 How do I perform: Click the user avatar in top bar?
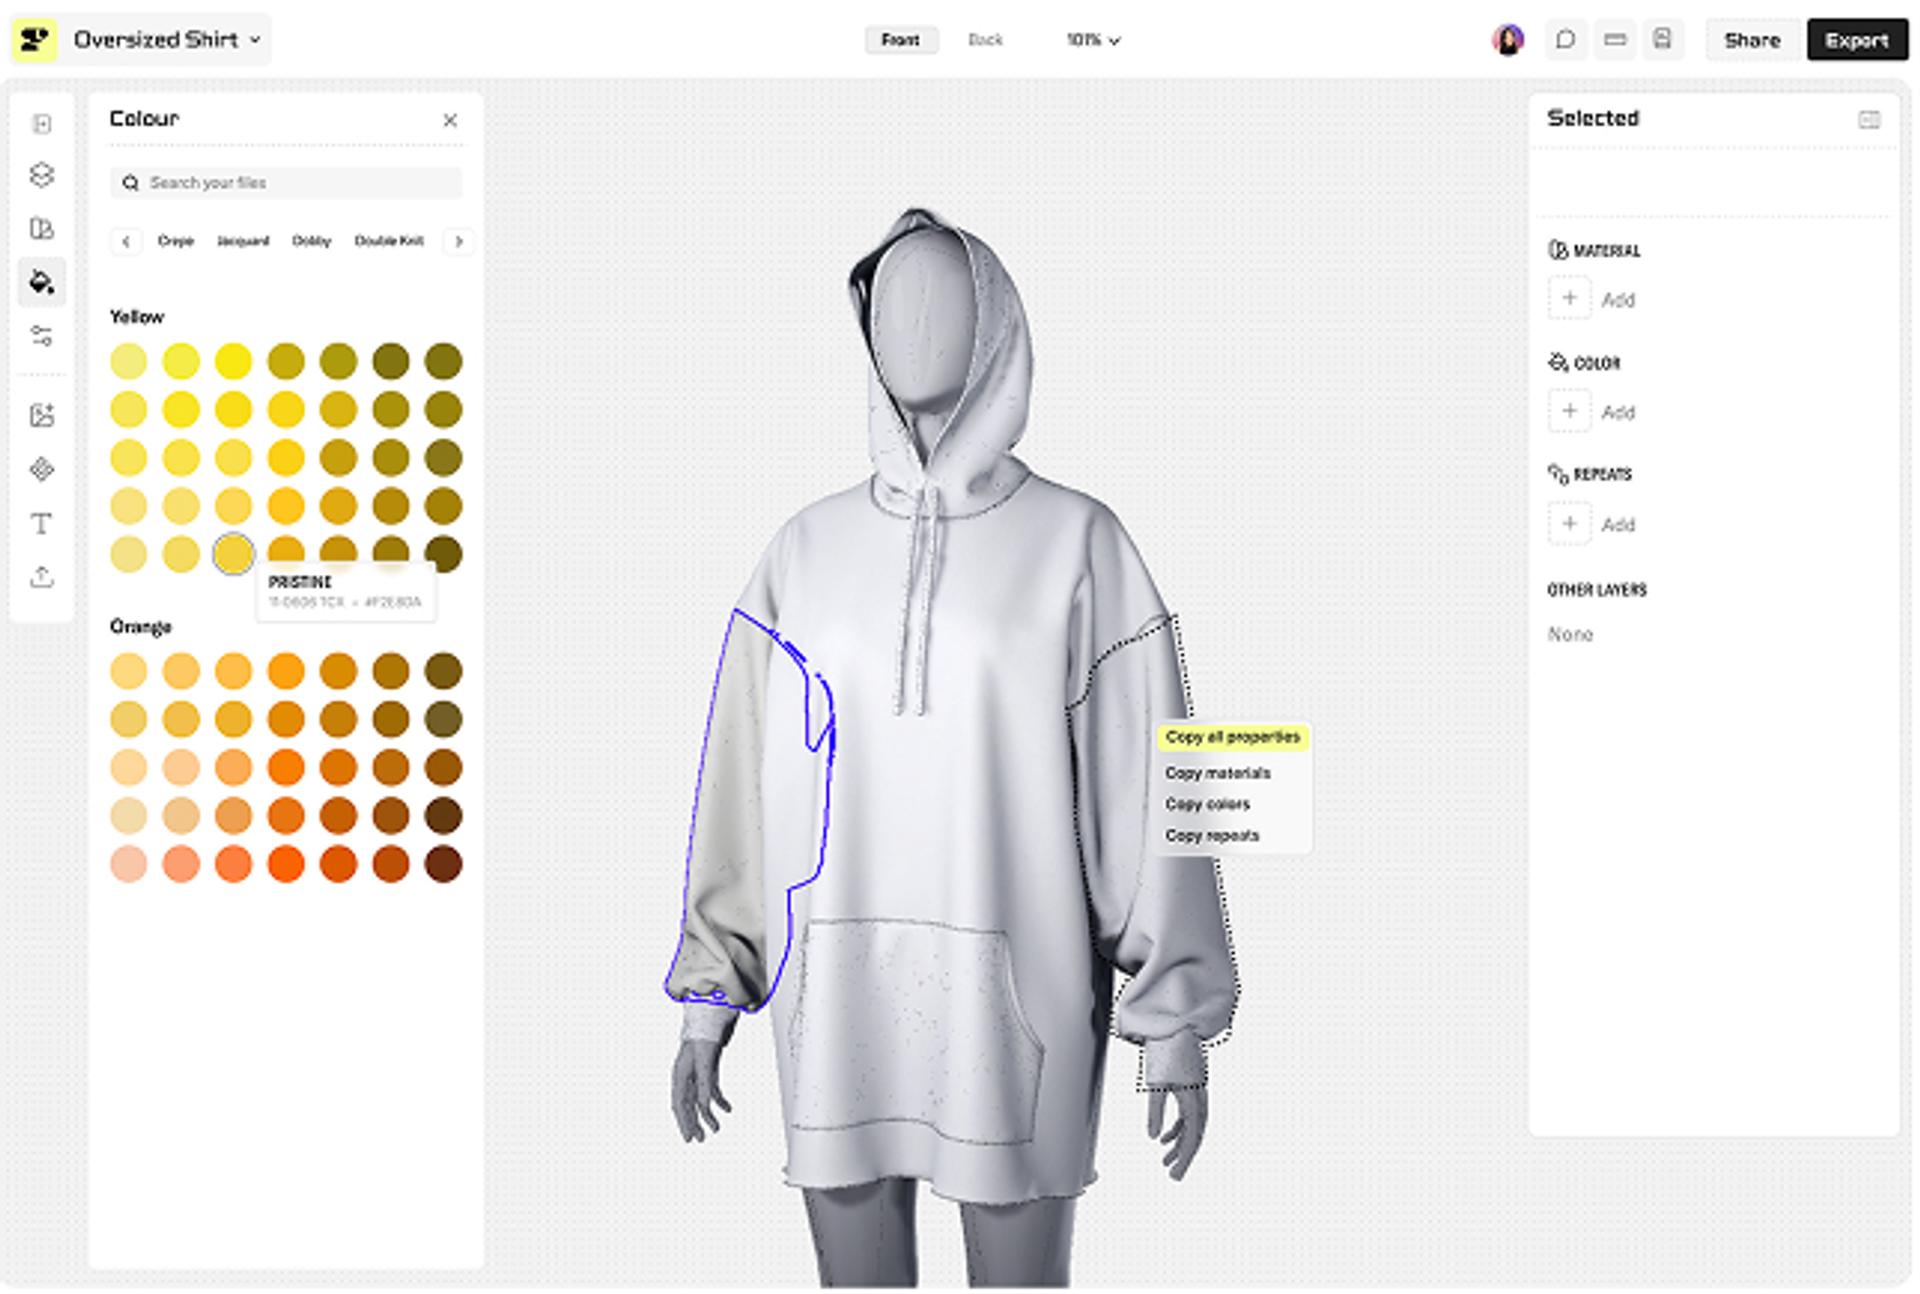[x=1508, y=40]
